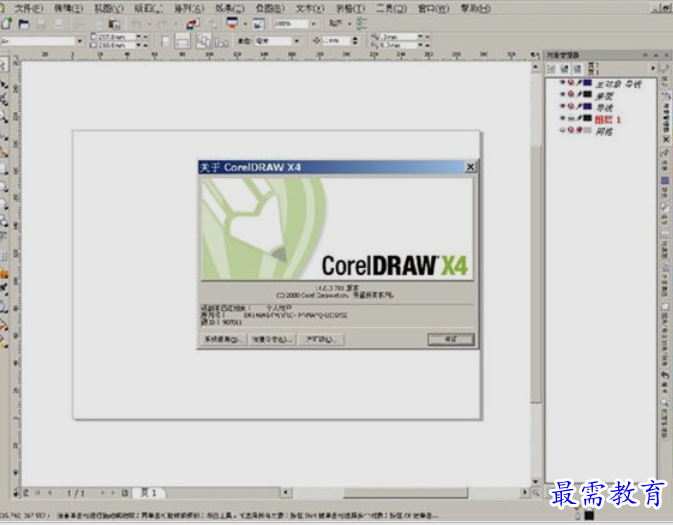Open the Object Manager flyout arrow
The width and height of the screenshot is (673, 525).
(x=653, y=68)
